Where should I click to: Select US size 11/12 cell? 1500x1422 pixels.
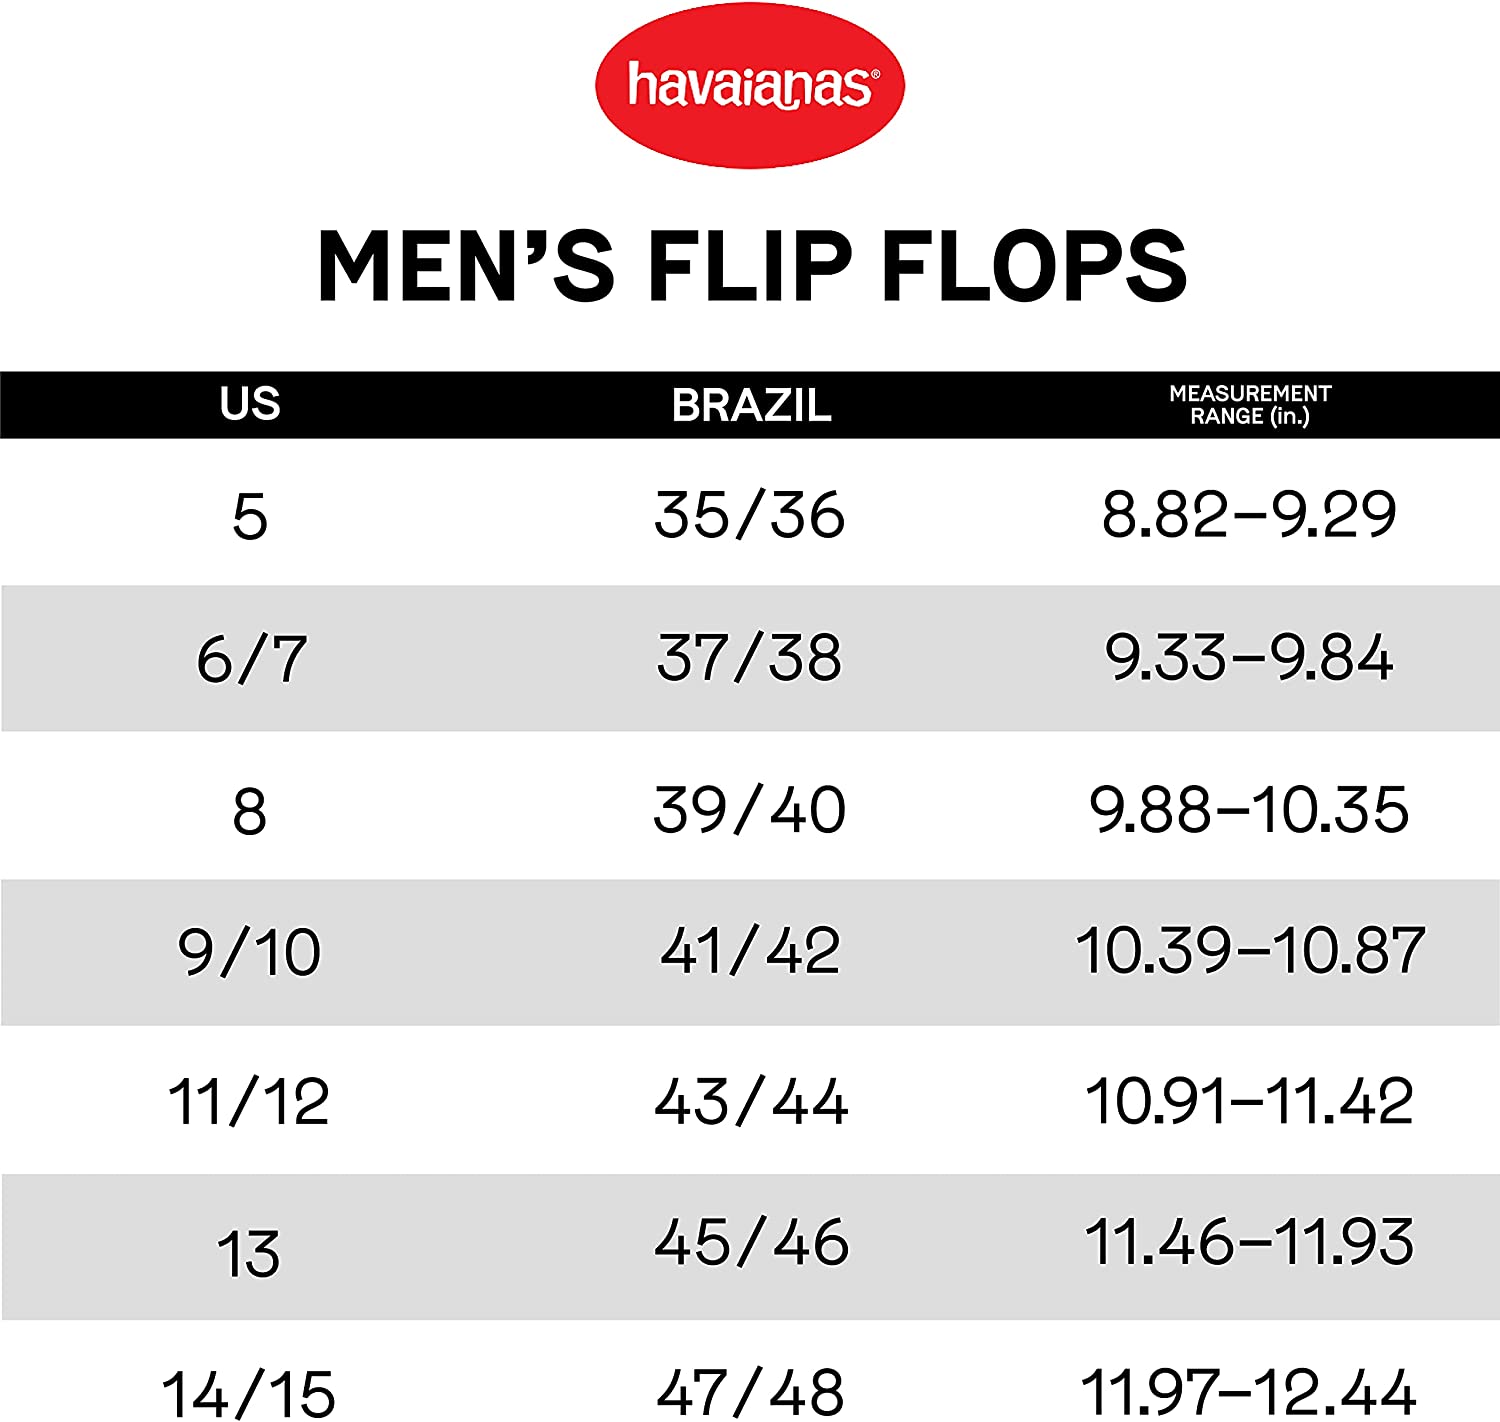[x=249, y=1102]
